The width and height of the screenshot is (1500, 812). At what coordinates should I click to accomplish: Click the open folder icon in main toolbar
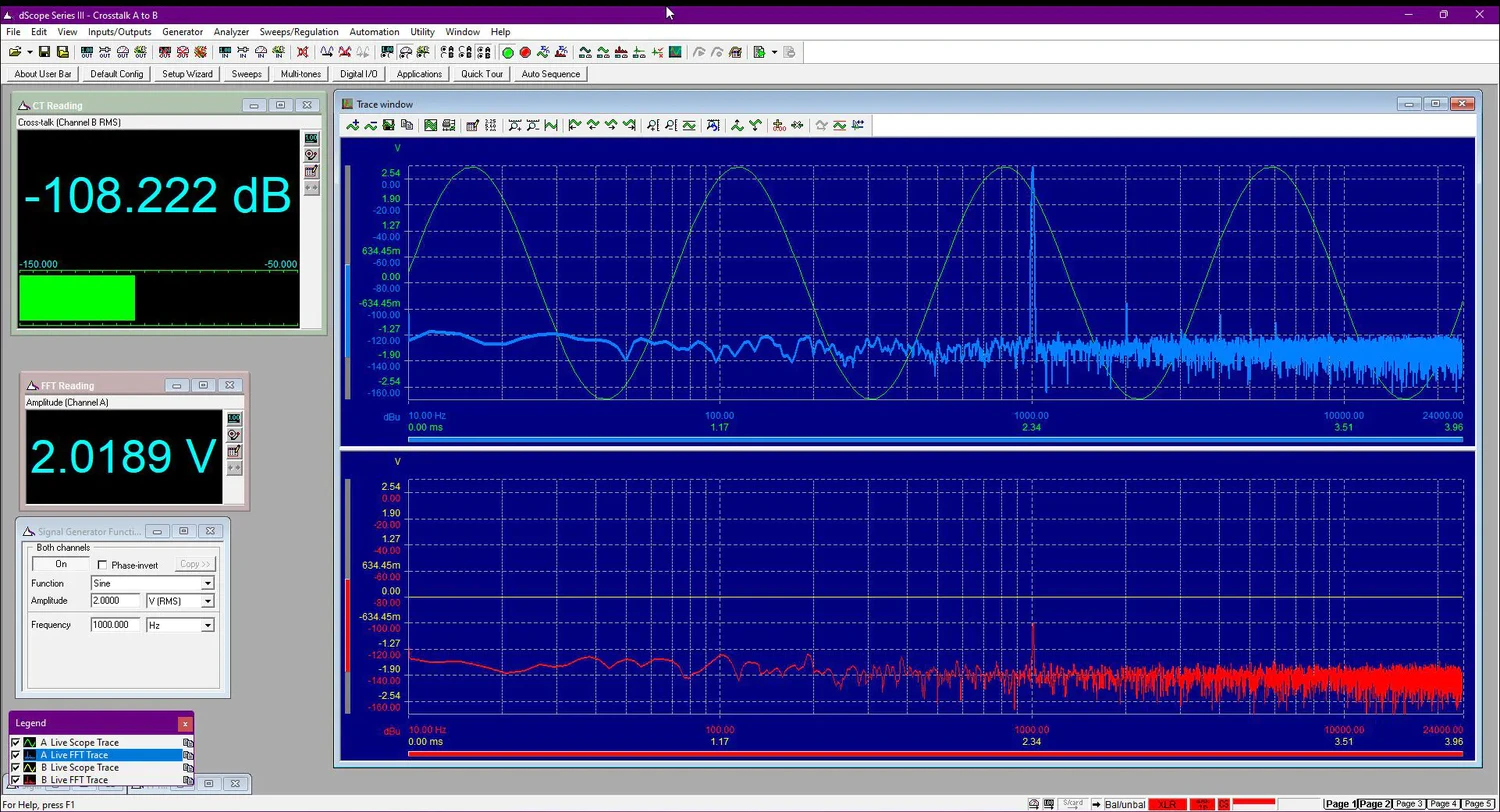15,52
